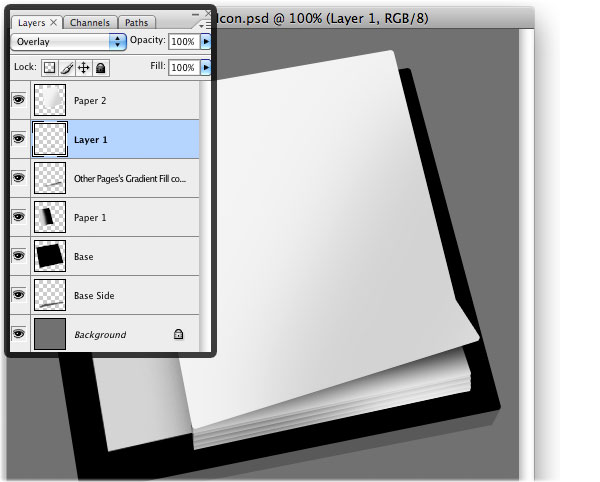The height and width of the screenshot is (482, 600).
Task: Toggle lock transparent pixels icon
Action: coord(49,68)
